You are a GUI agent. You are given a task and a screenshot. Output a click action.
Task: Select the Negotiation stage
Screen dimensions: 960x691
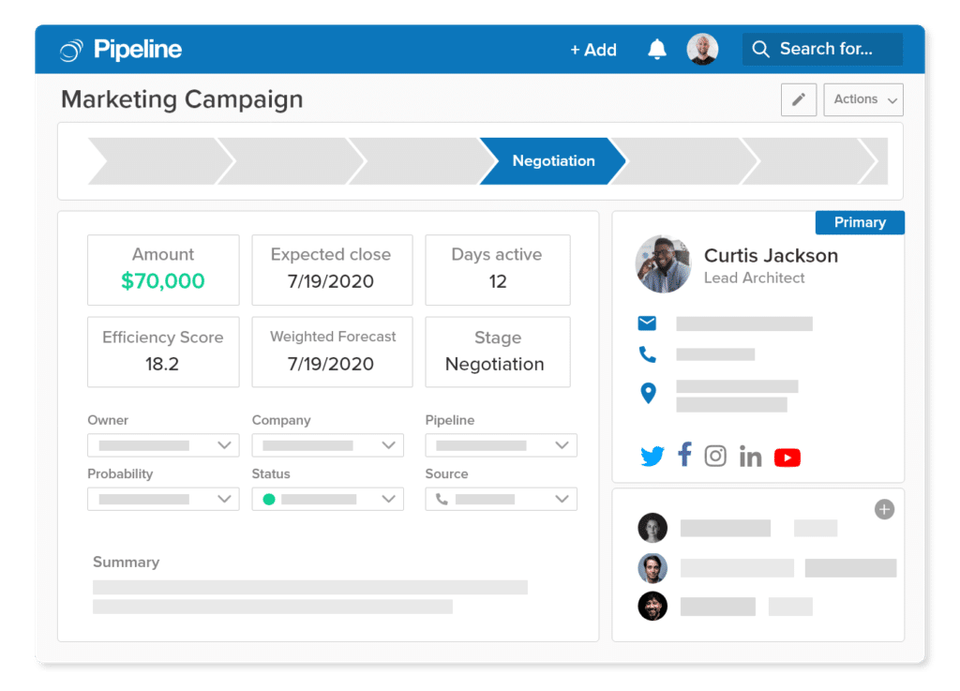(552, 161)
